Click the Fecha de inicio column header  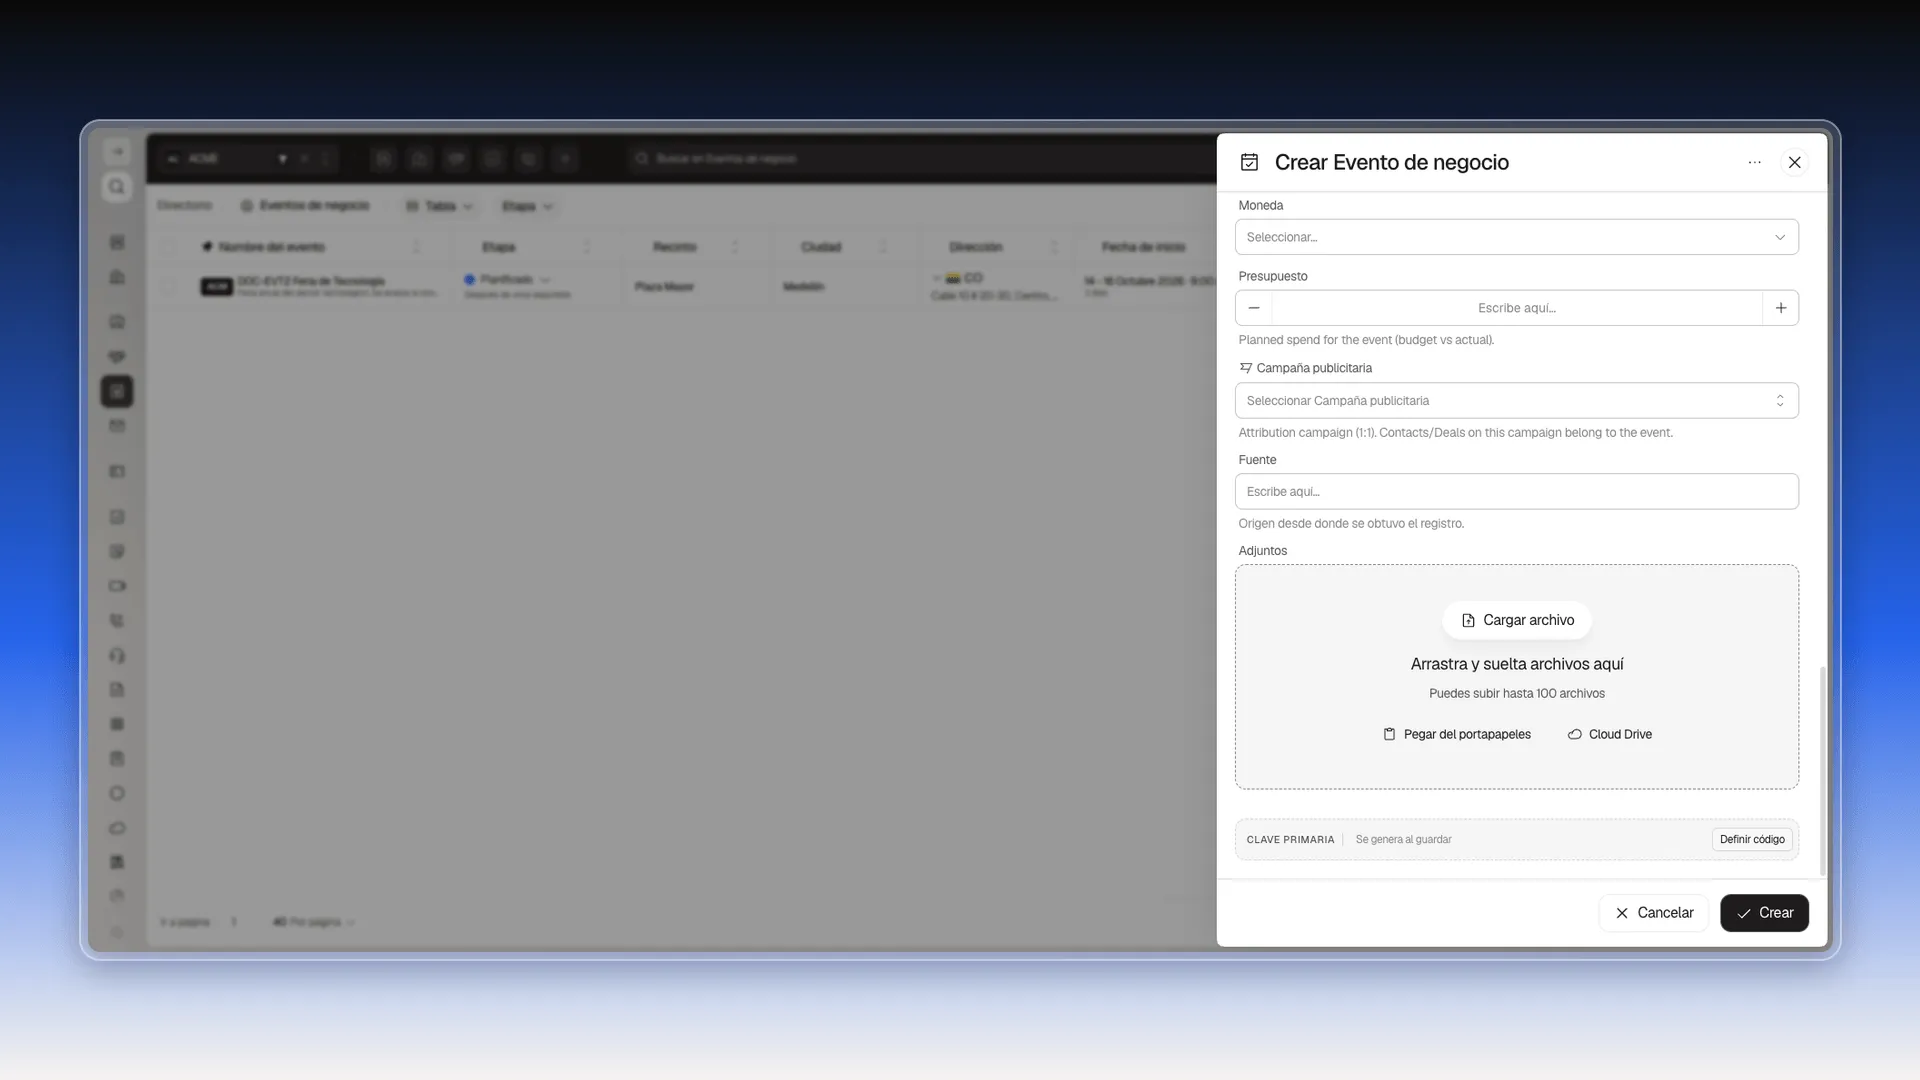pyautogui.click(x=1144, y=247)
